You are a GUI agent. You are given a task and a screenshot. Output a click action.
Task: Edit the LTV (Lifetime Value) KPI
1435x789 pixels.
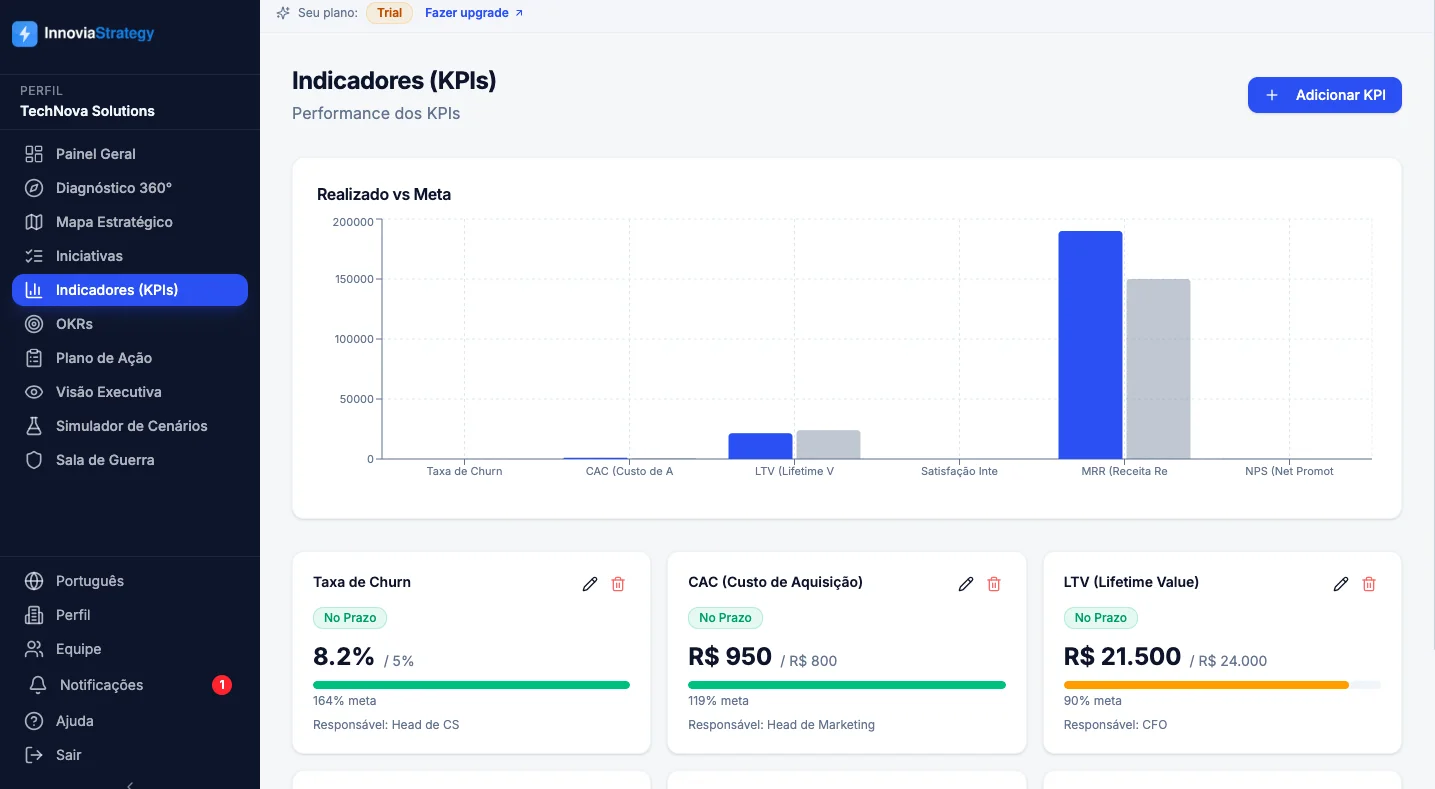[1341, 584]
